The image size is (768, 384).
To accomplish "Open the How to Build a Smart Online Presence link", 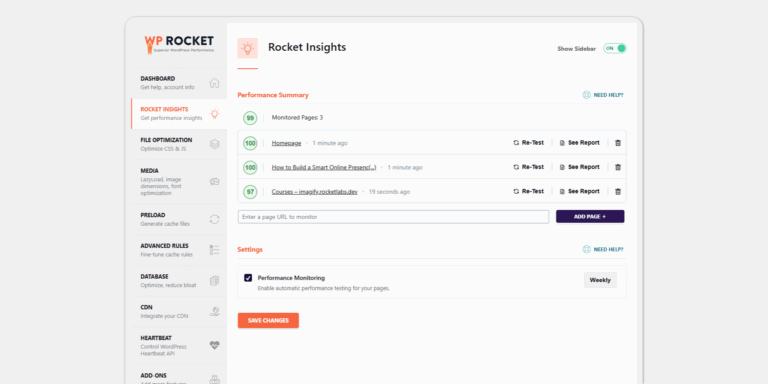I will point(324,168).
